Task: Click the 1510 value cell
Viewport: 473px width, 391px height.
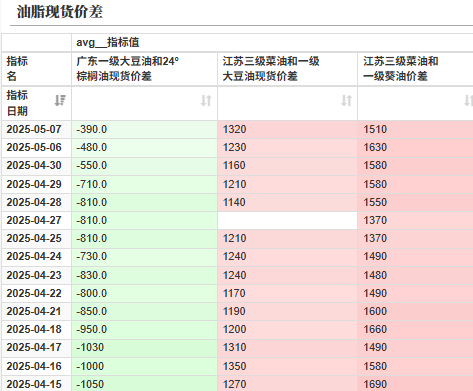Action: pyautogui.click(x=415, y=129)
